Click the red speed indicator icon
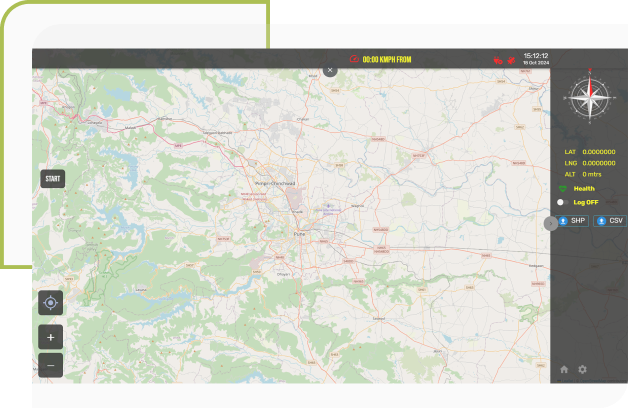 coord(353,59)
